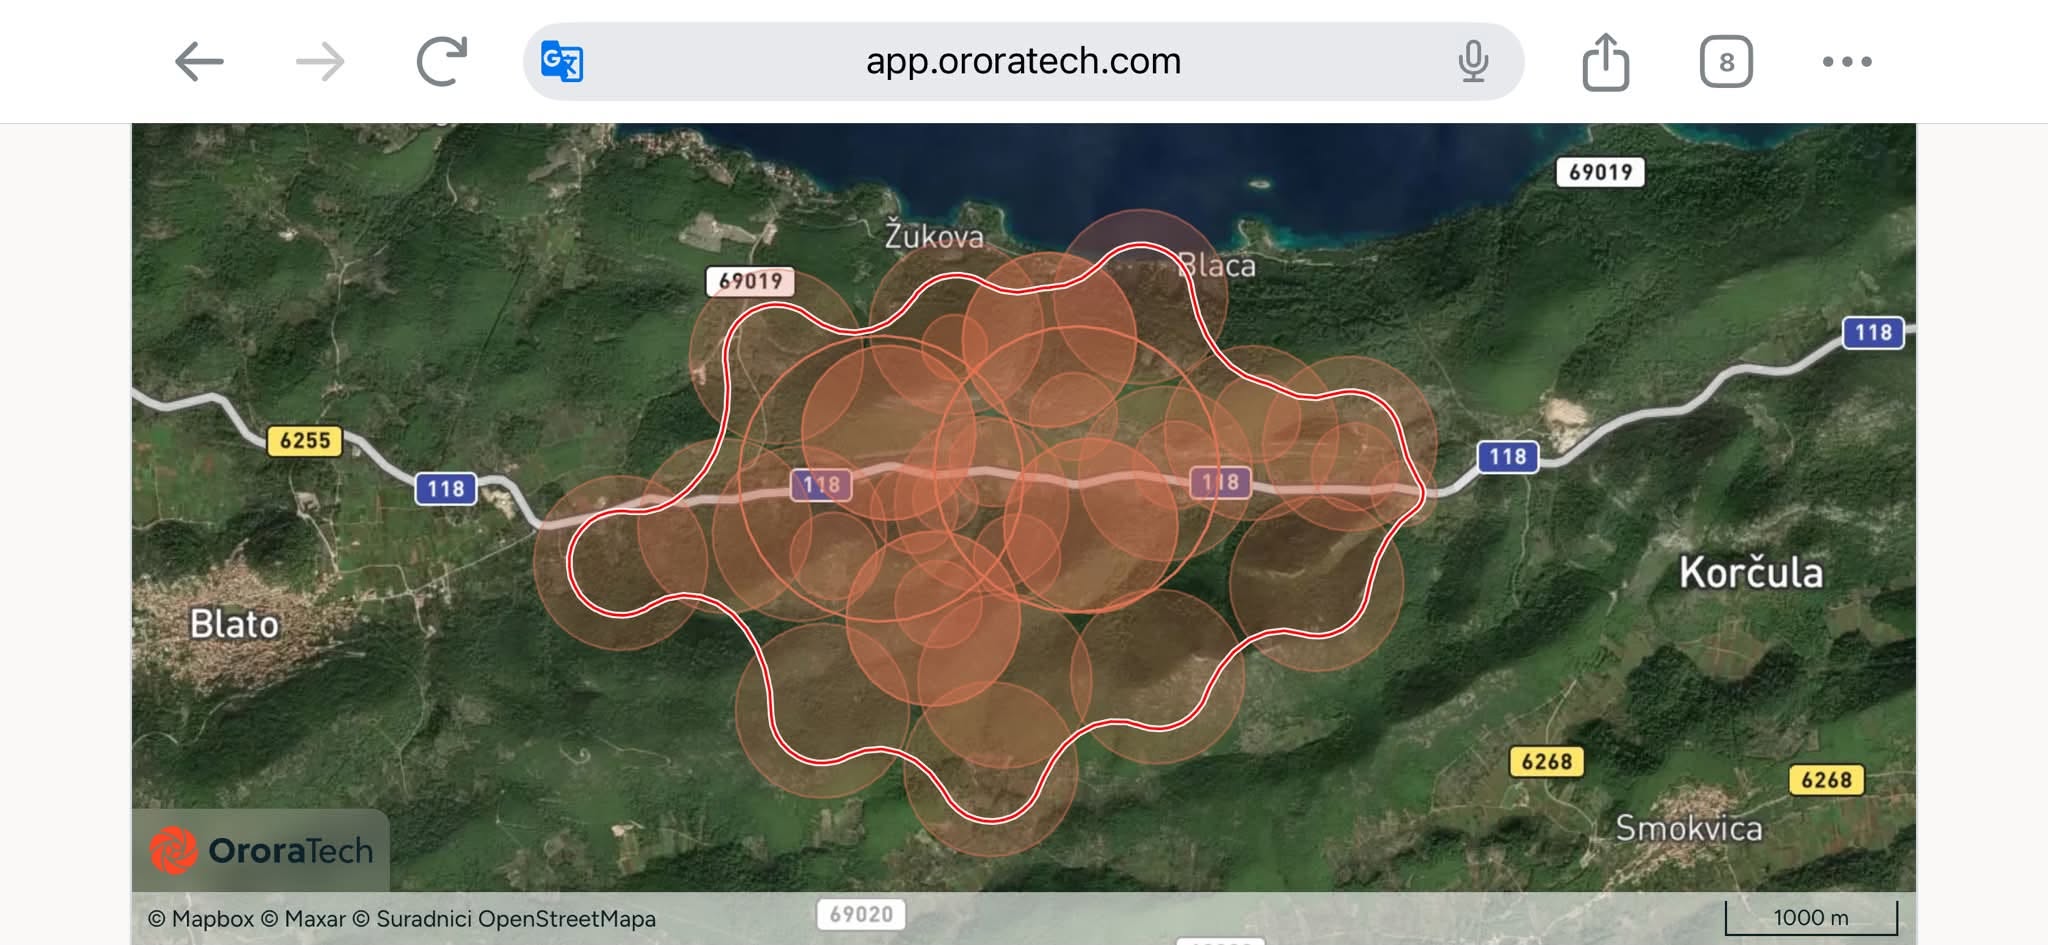Click the app.ororatech.com address field
The width and height of the screenshot is (2048, 945).
[x=1023, y=61]
